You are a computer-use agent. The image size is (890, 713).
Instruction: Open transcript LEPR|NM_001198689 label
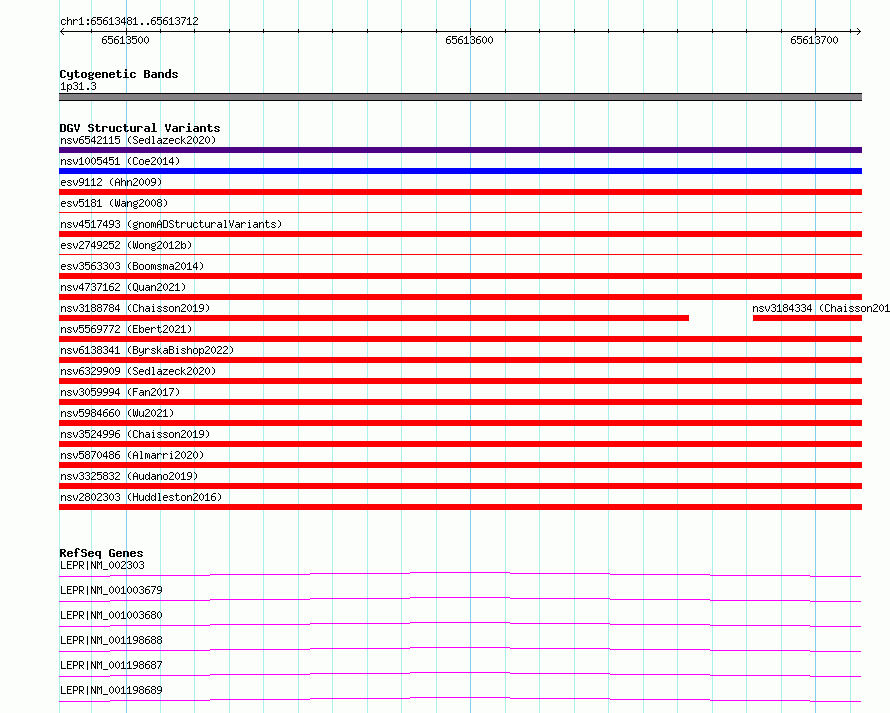(x=111, y=690)
